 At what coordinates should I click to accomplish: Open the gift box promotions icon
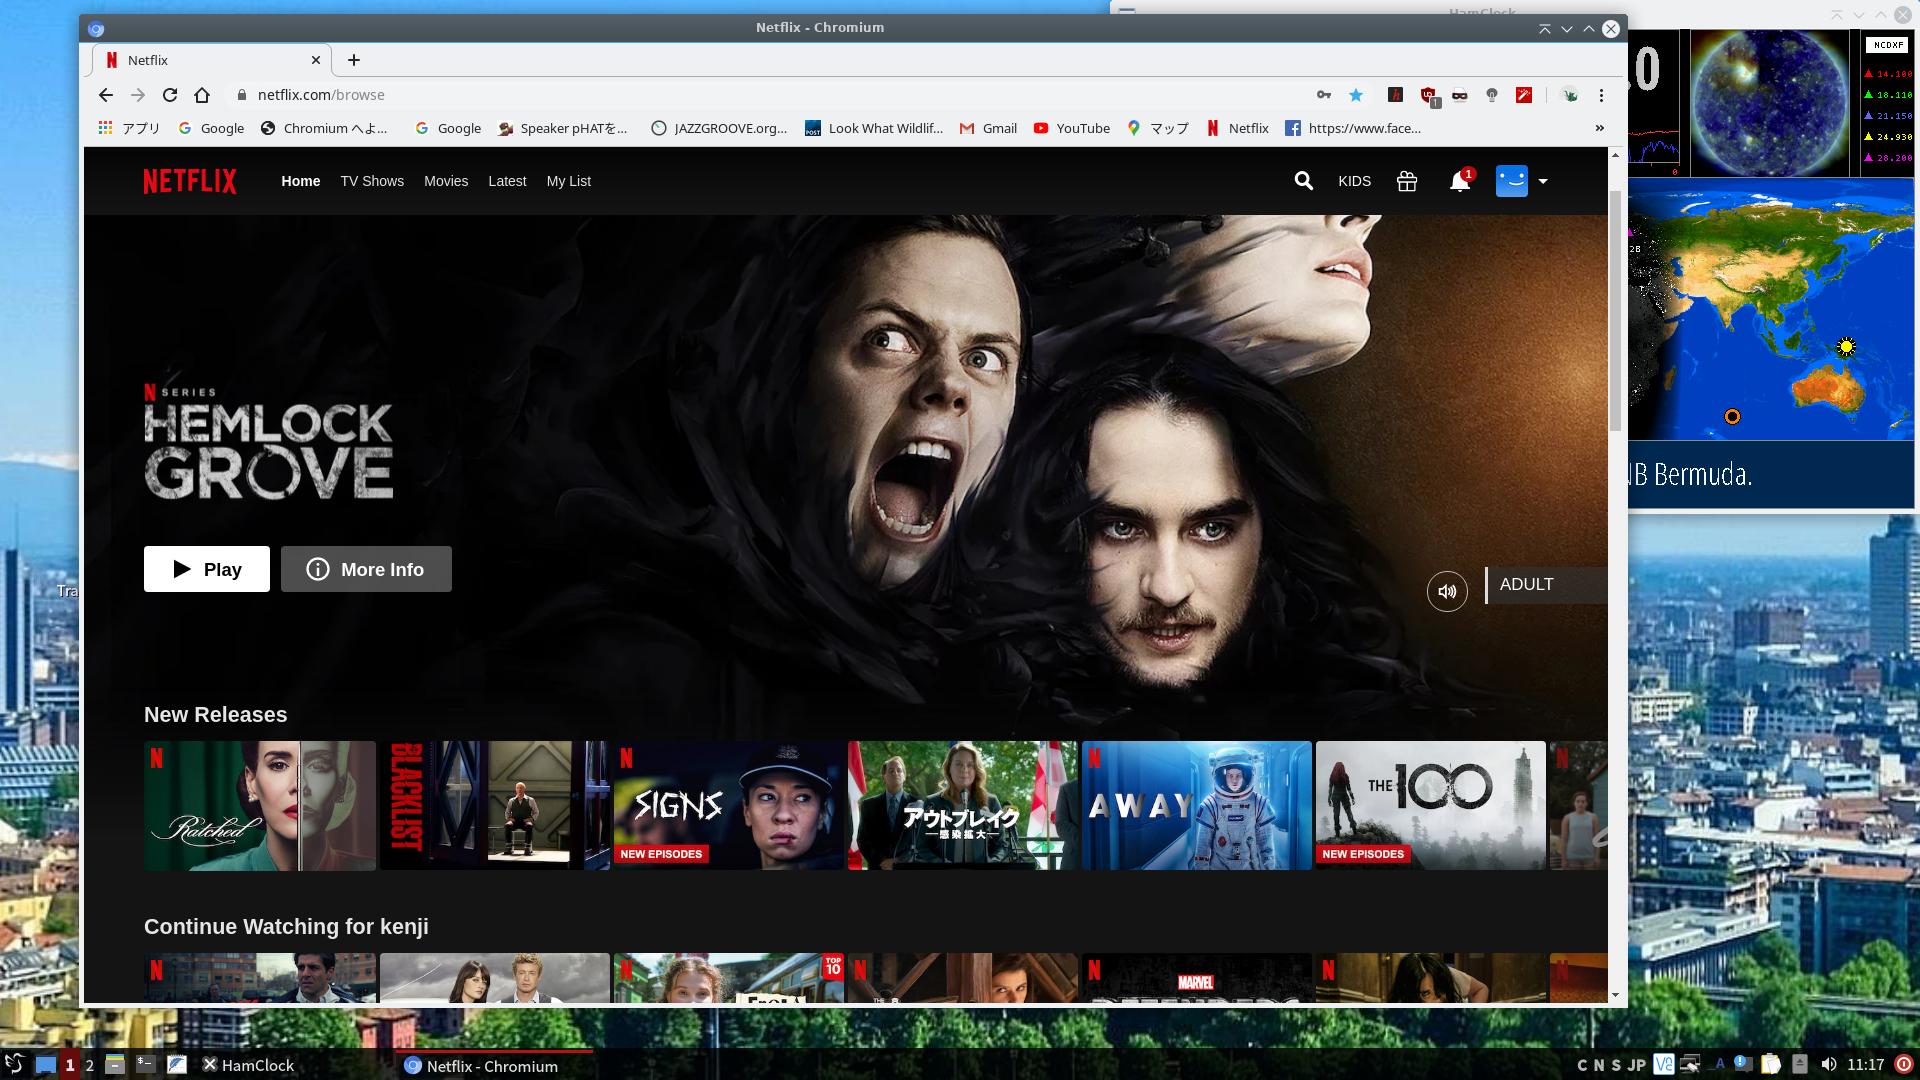tap(1406, 181)
